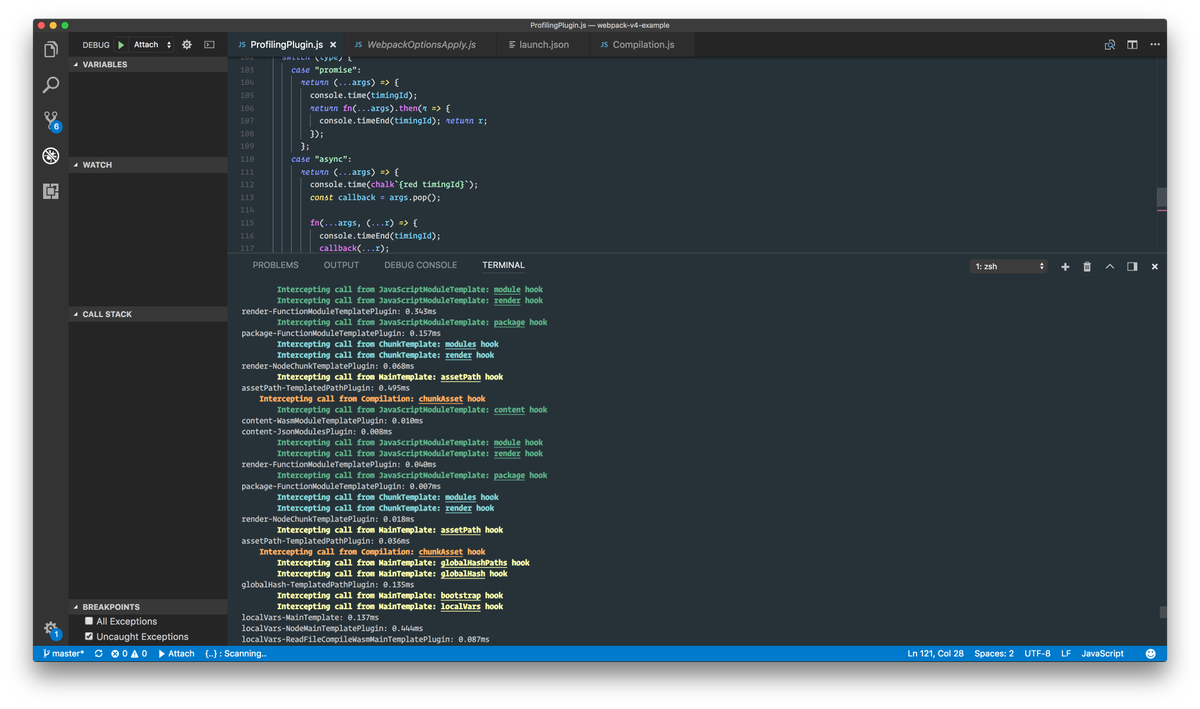Open the OUTPUT panel tab
1200x709 pixels.
tap(341, 266)
